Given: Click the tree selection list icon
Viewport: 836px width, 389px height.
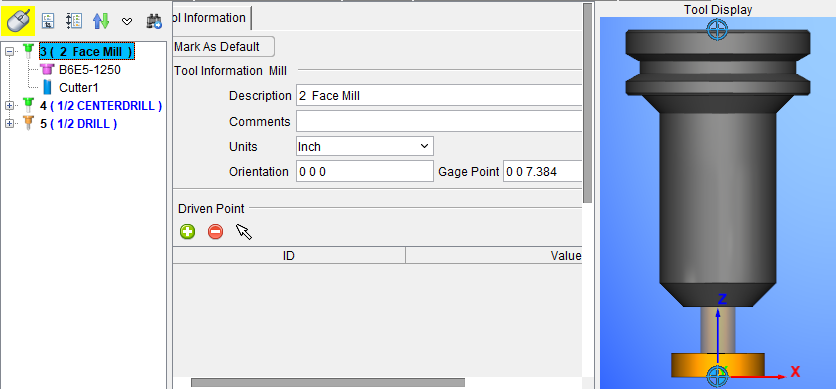Looking at the screenshot, I should pyautogui.click(x=49, y=21).
